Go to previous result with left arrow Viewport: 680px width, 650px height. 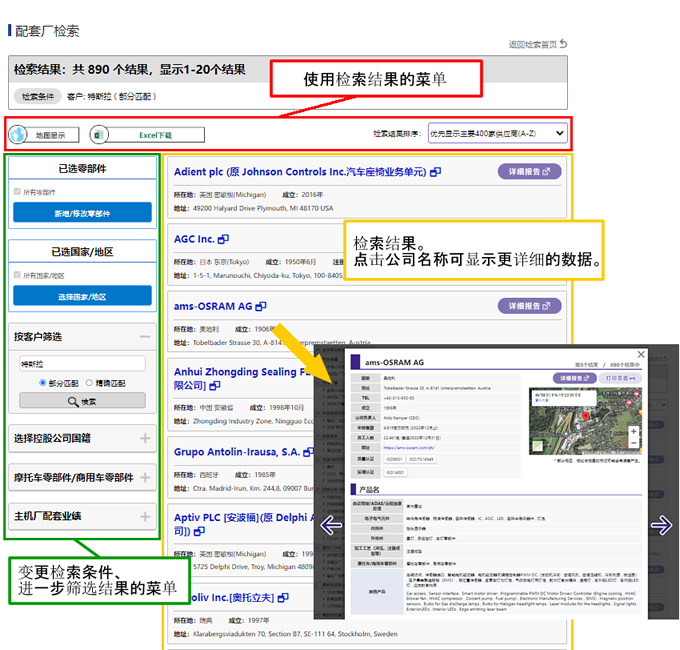coord(331,524)
